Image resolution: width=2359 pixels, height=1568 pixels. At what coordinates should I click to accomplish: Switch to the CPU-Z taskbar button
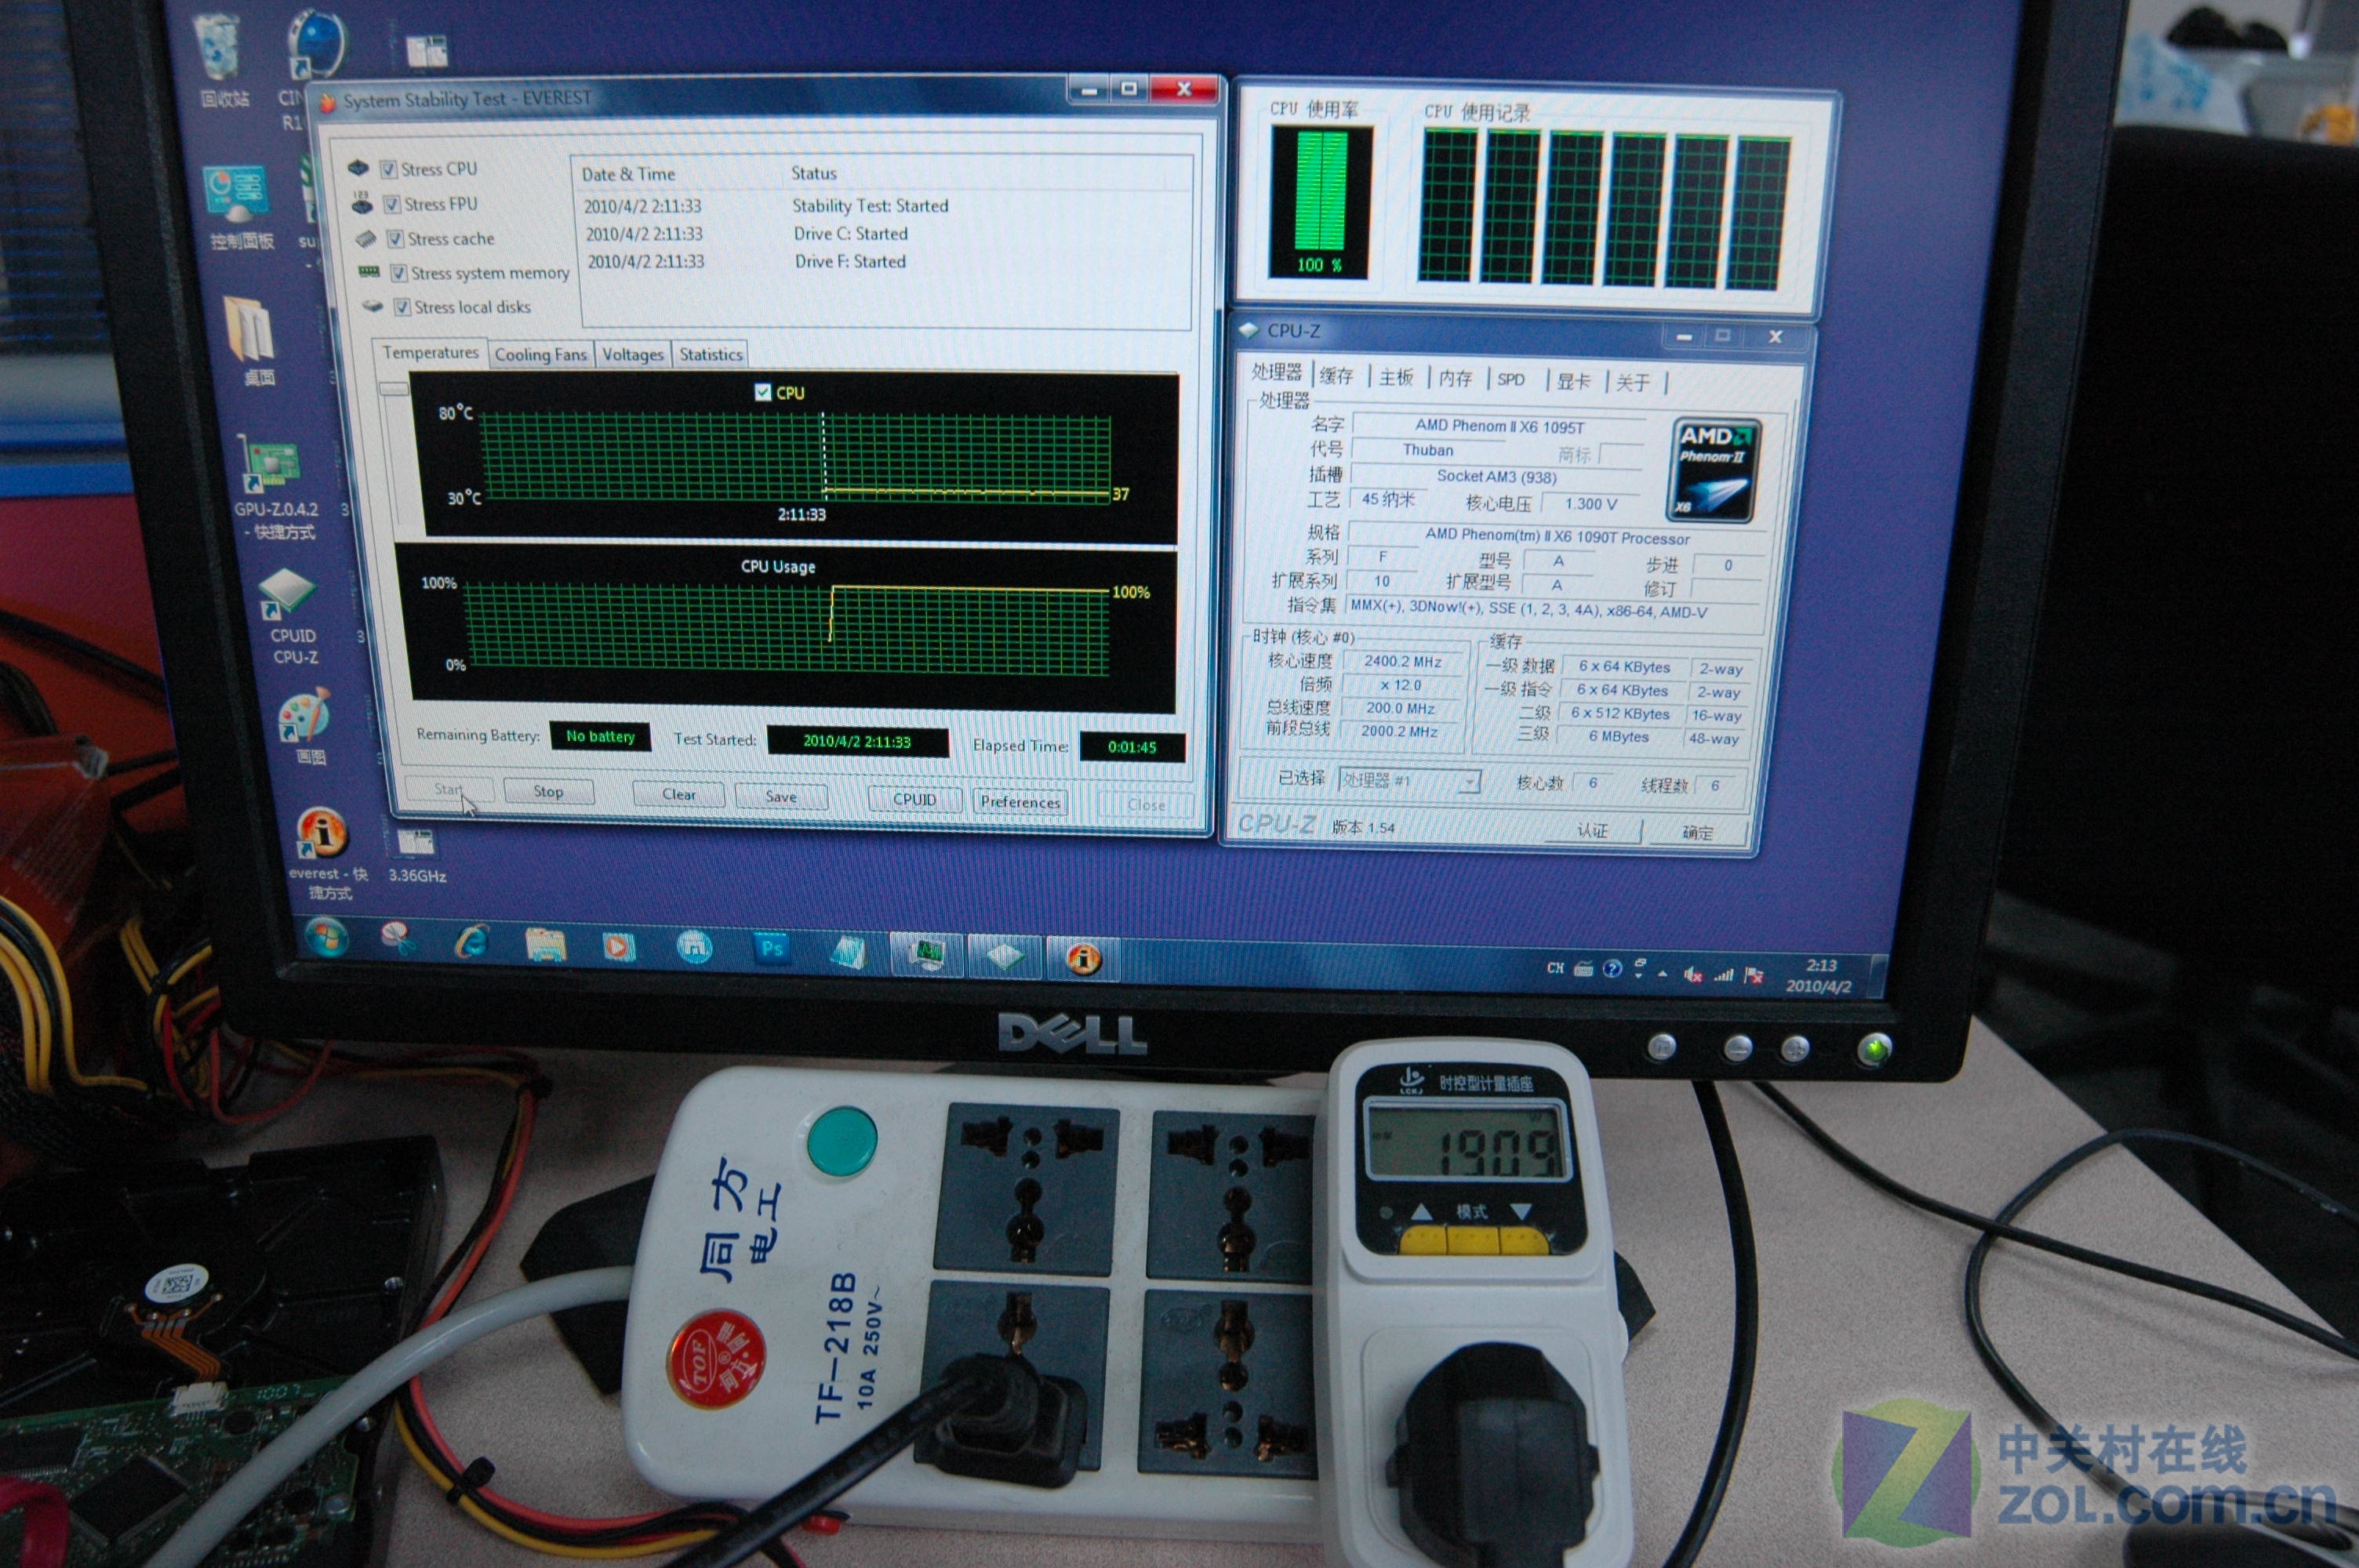click(x=1004, y=957)
